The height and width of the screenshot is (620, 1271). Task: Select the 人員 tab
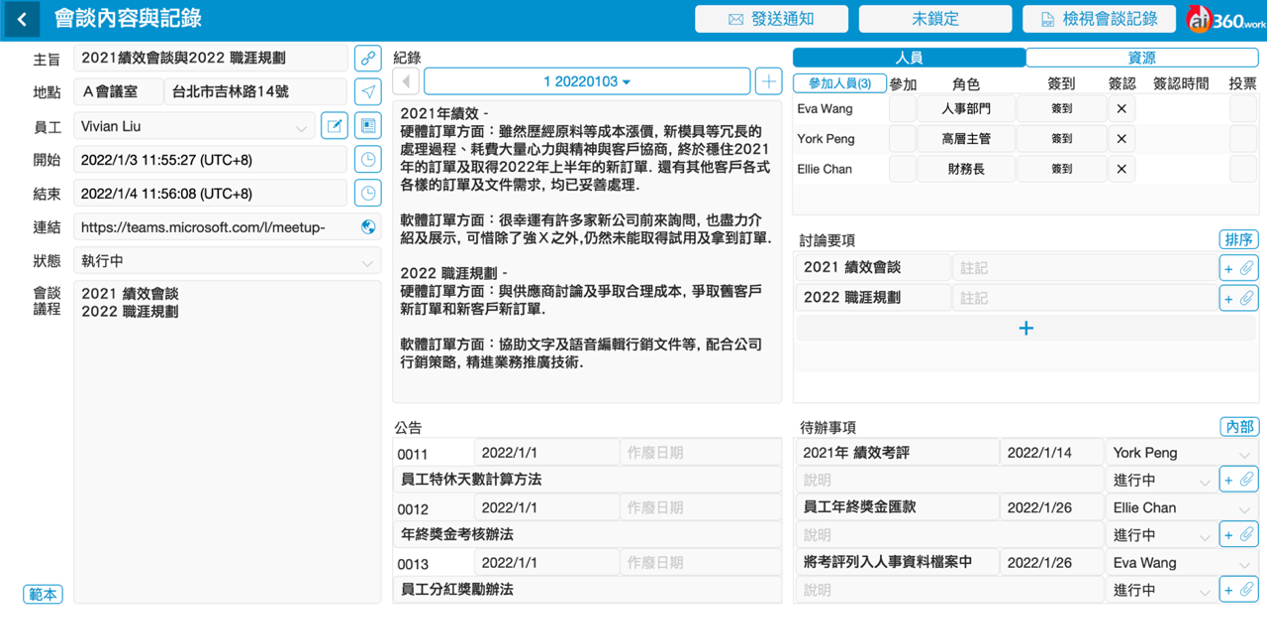908,58
